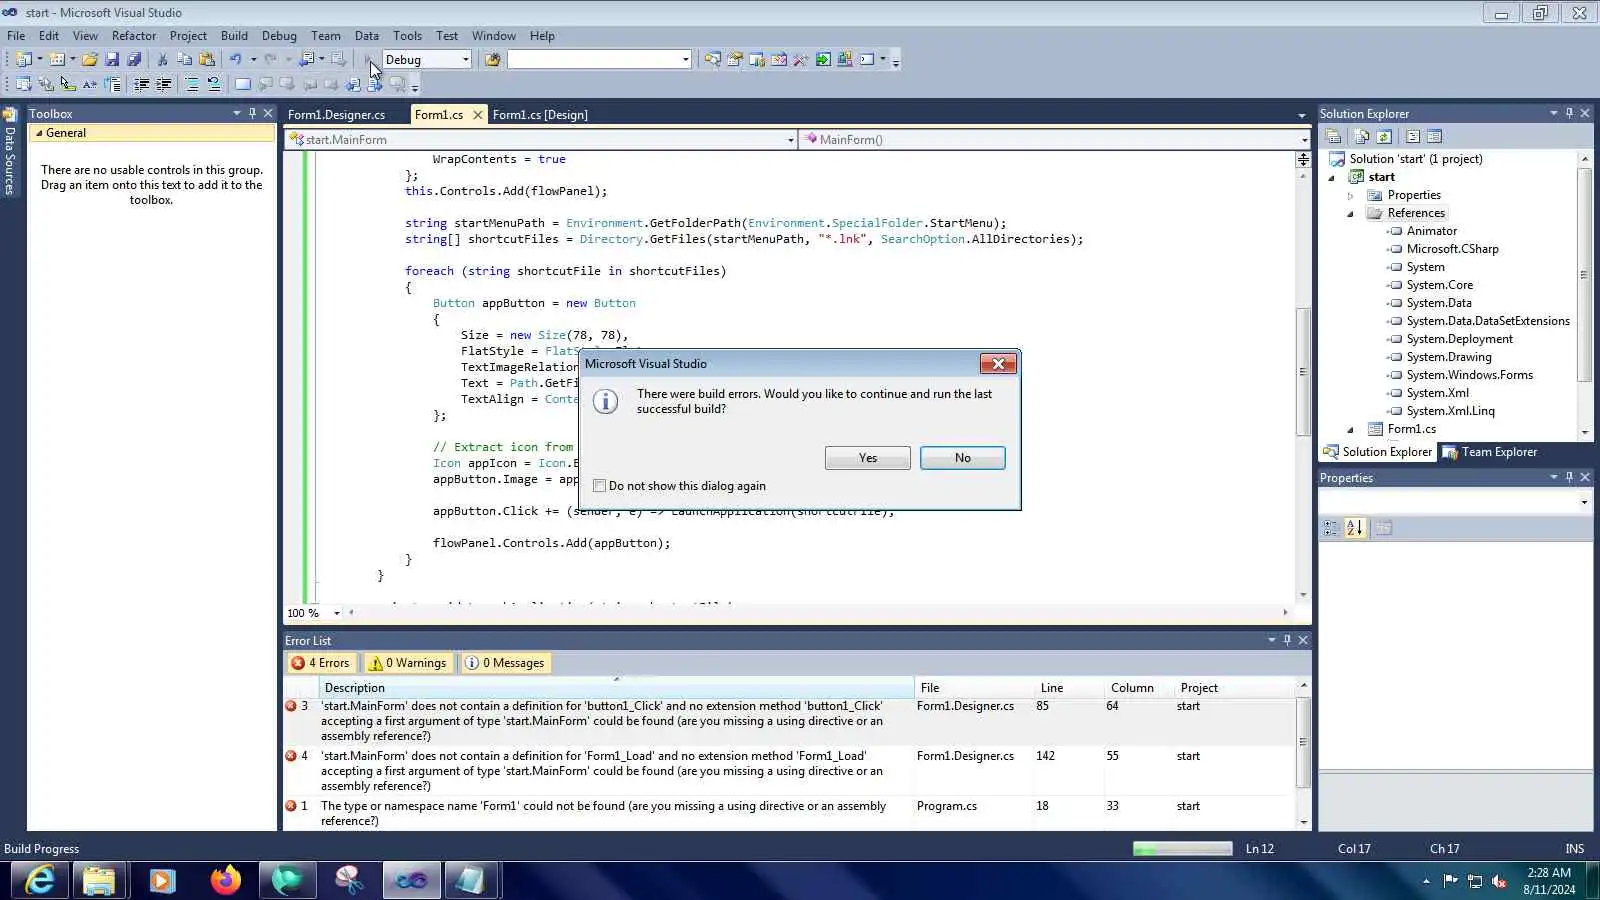The width and height of the screenshot is (1600, 900).
Task: Click the Save All toolbar icon
Action: point(134,60)
